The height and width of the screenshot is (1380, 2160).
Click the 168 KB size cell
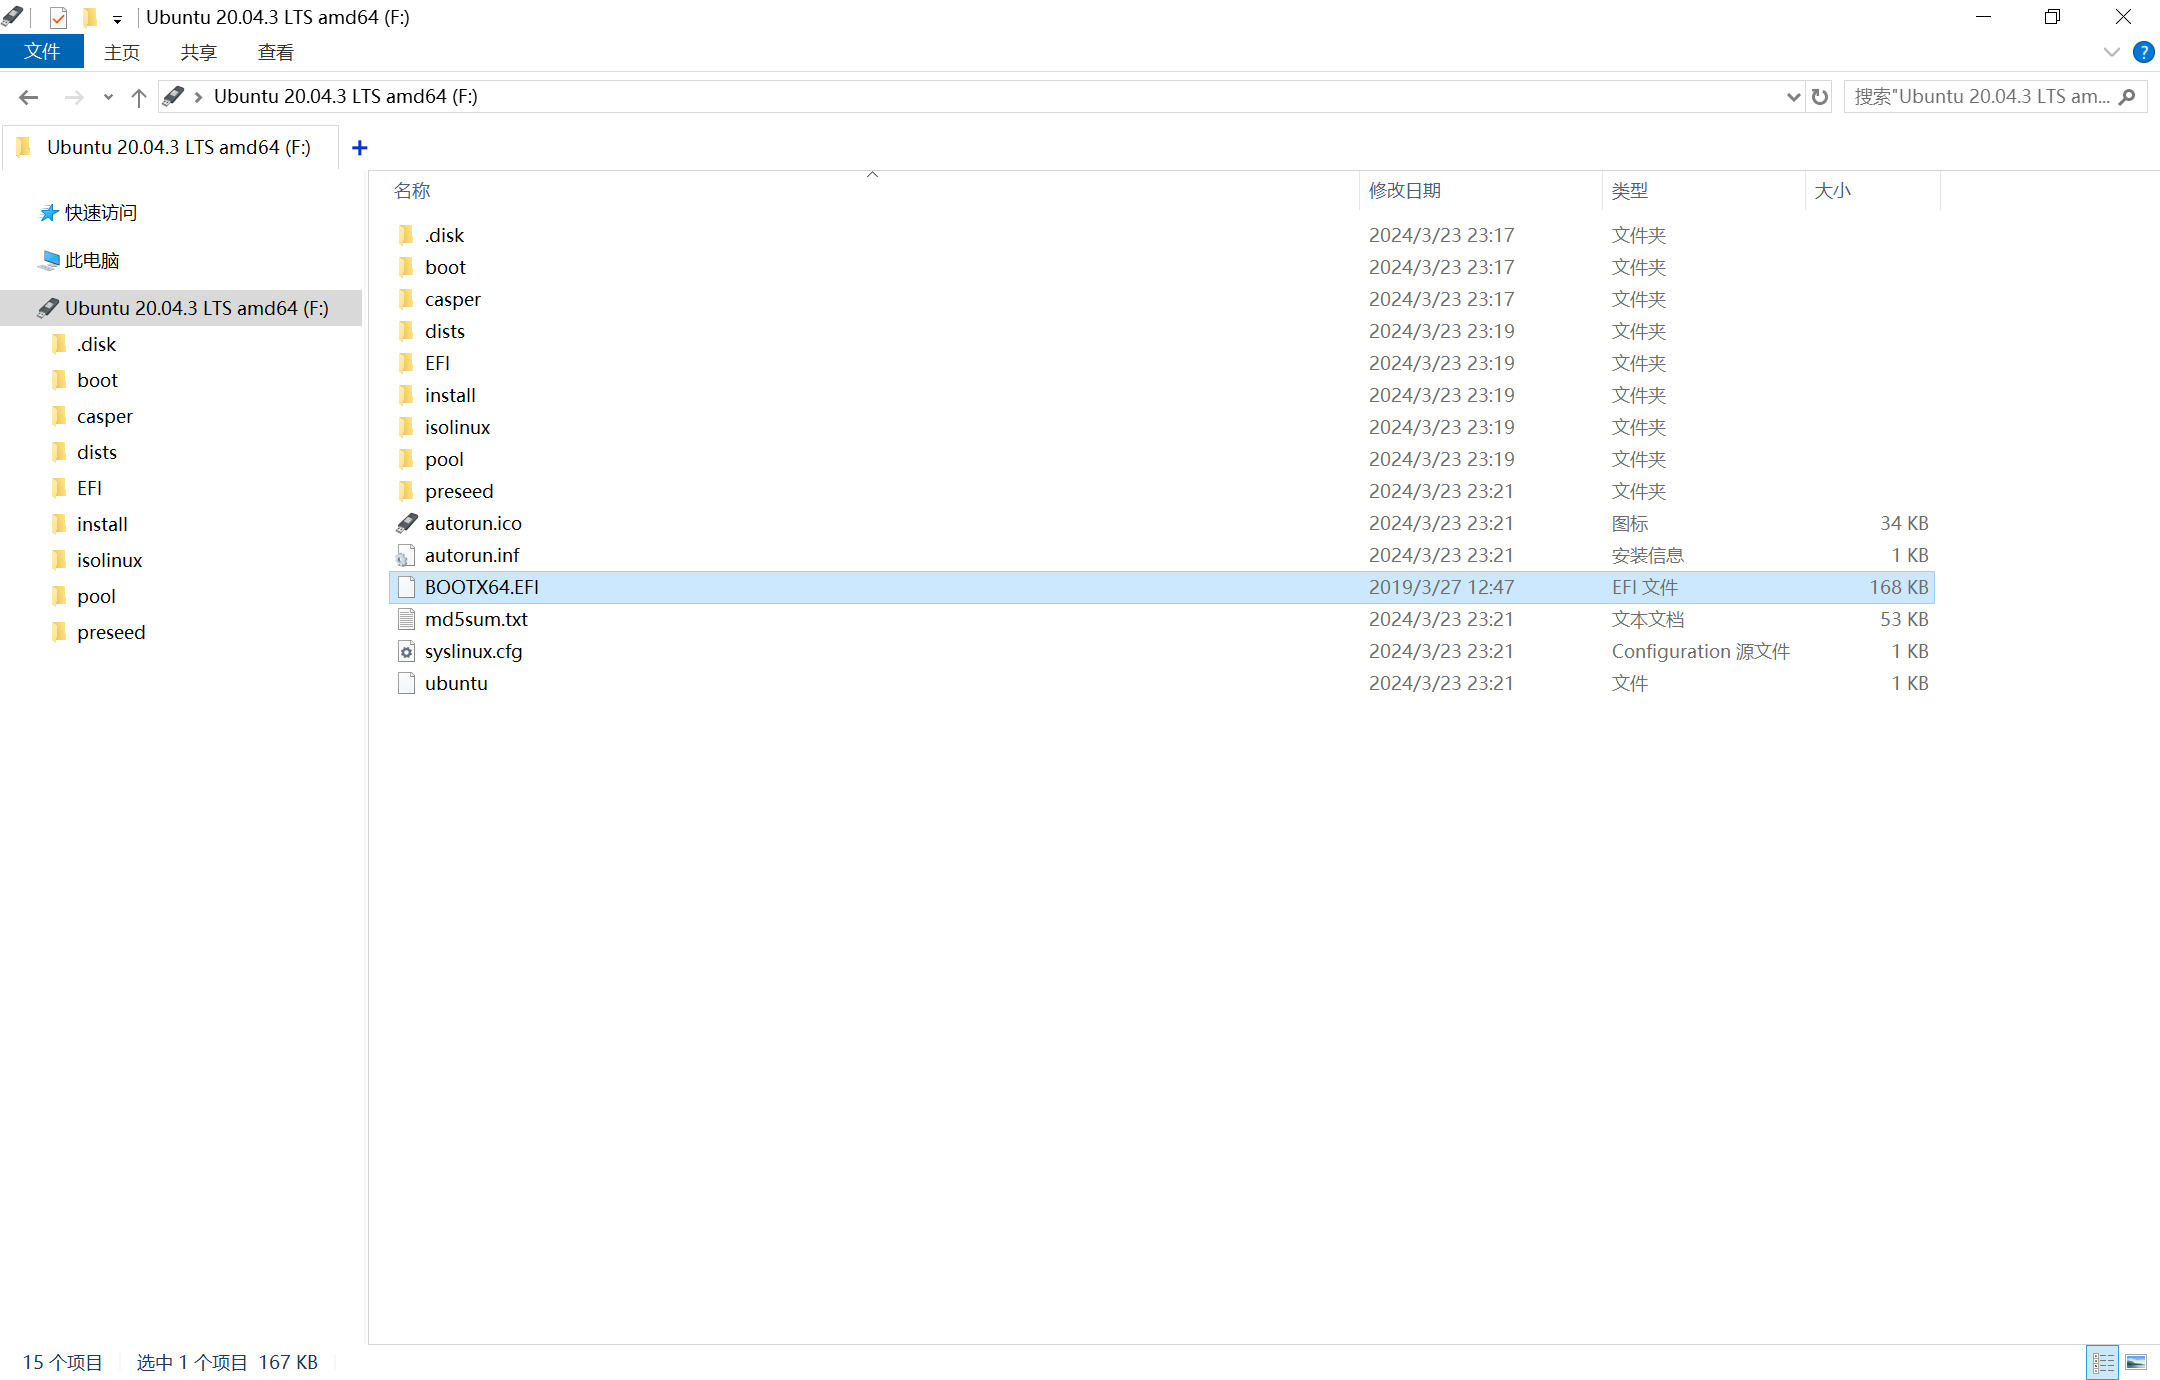pyautogui.click(x=1898, y=587)
